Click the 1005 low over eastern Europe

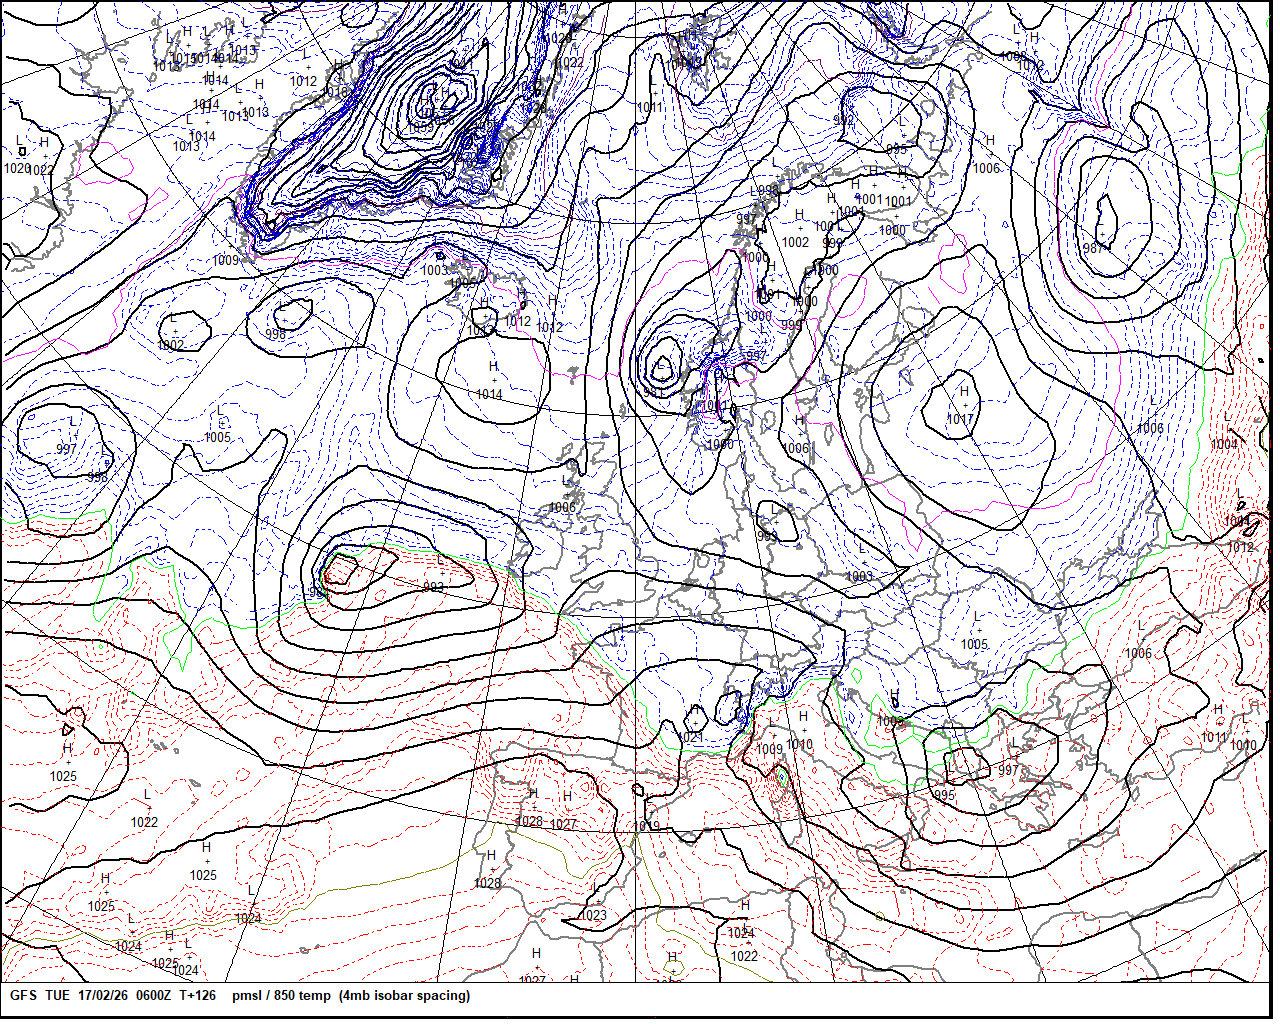pos(974,645)
